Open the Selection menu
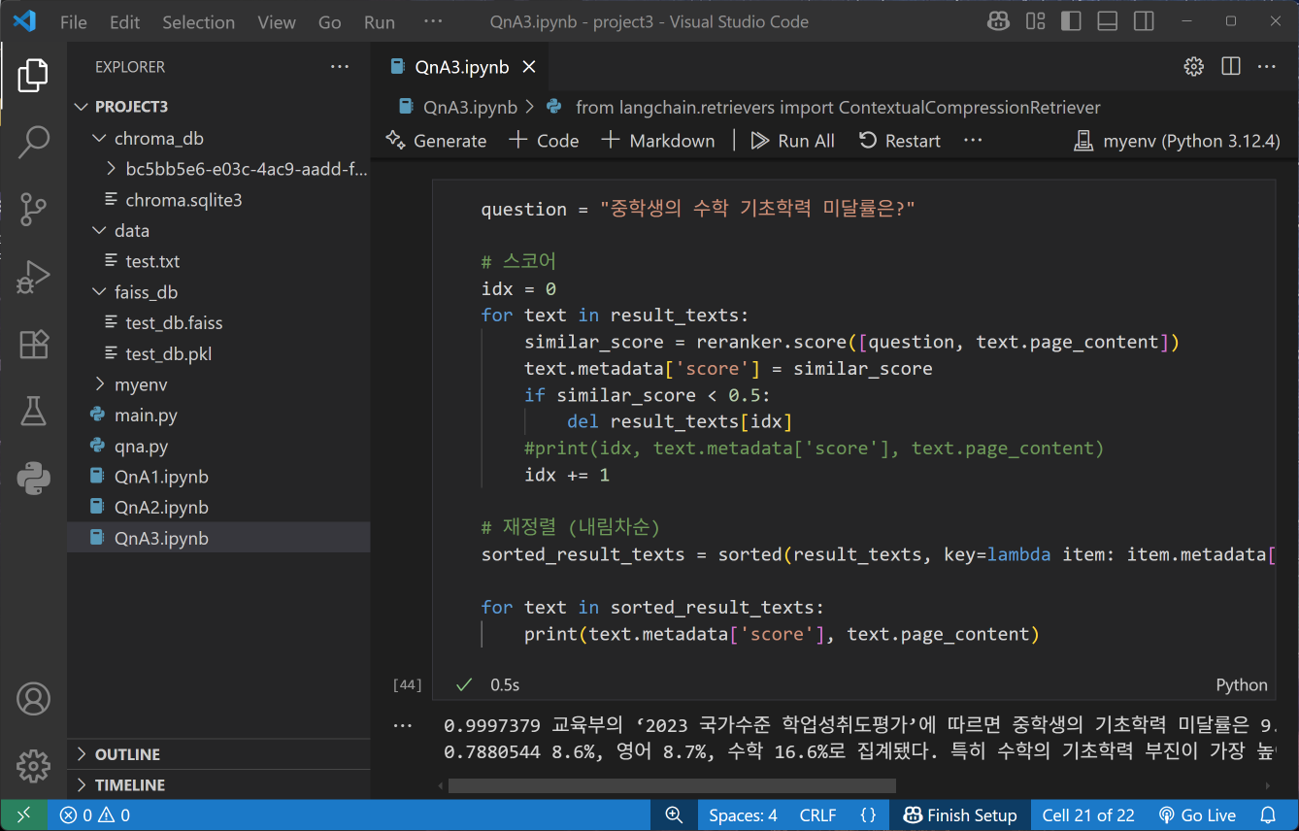1299x831 pixels. (x=198, y=22)
